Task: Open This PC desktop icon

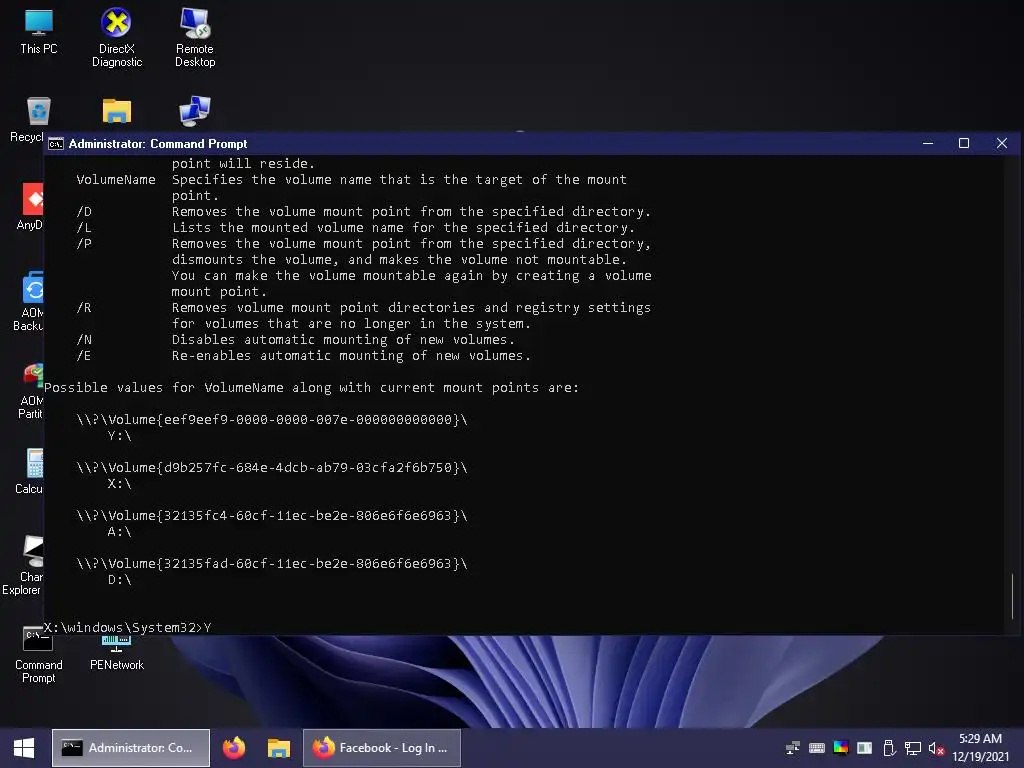Action: pyautogui.click(x=39, y=31)
